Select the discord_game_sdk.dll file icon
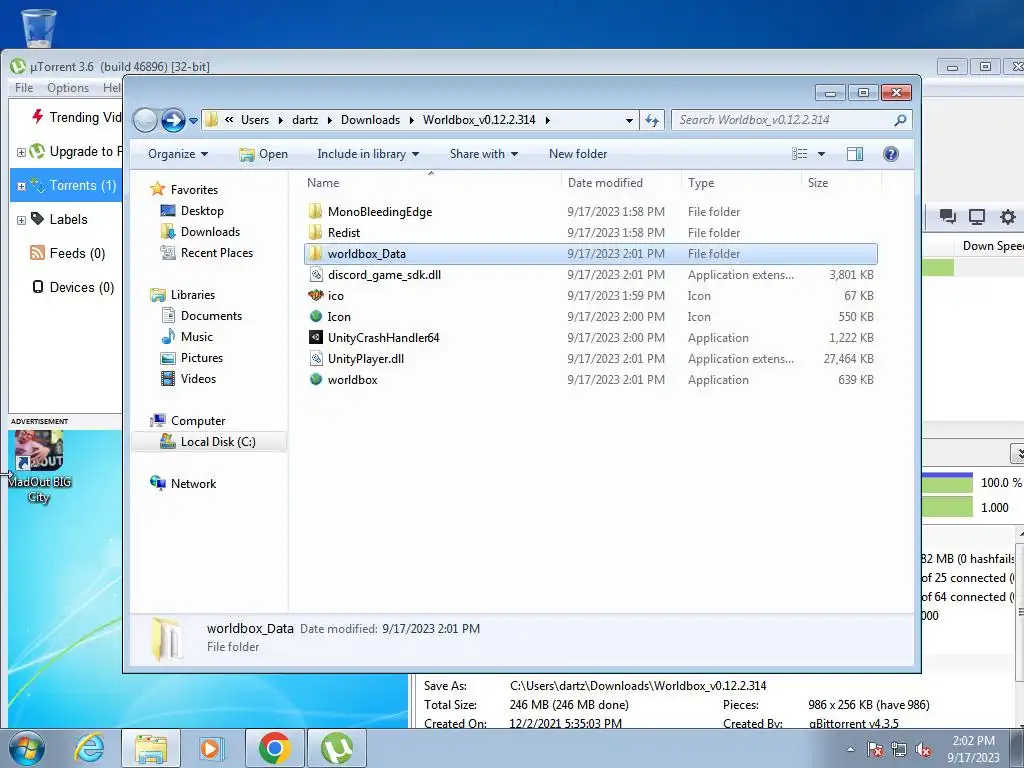 pos(316,274)
